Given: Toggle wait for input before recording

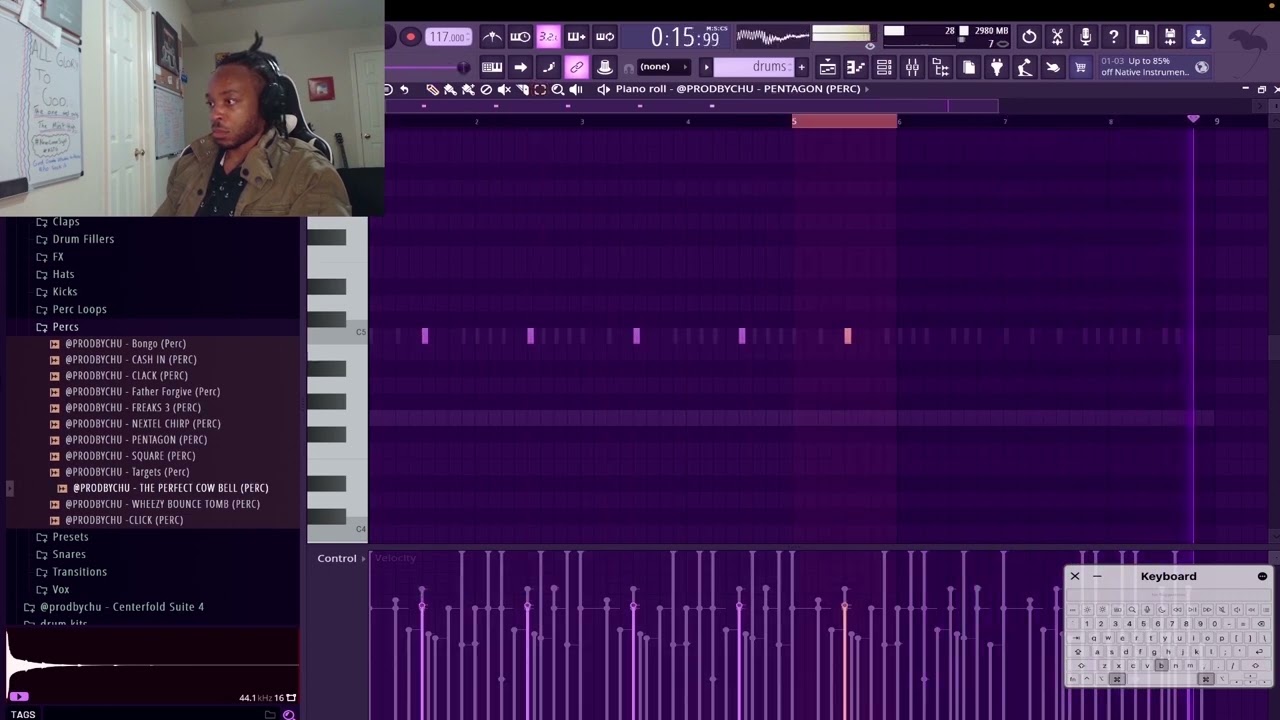Looking at the screenshot, I should [x=520, y=37].
